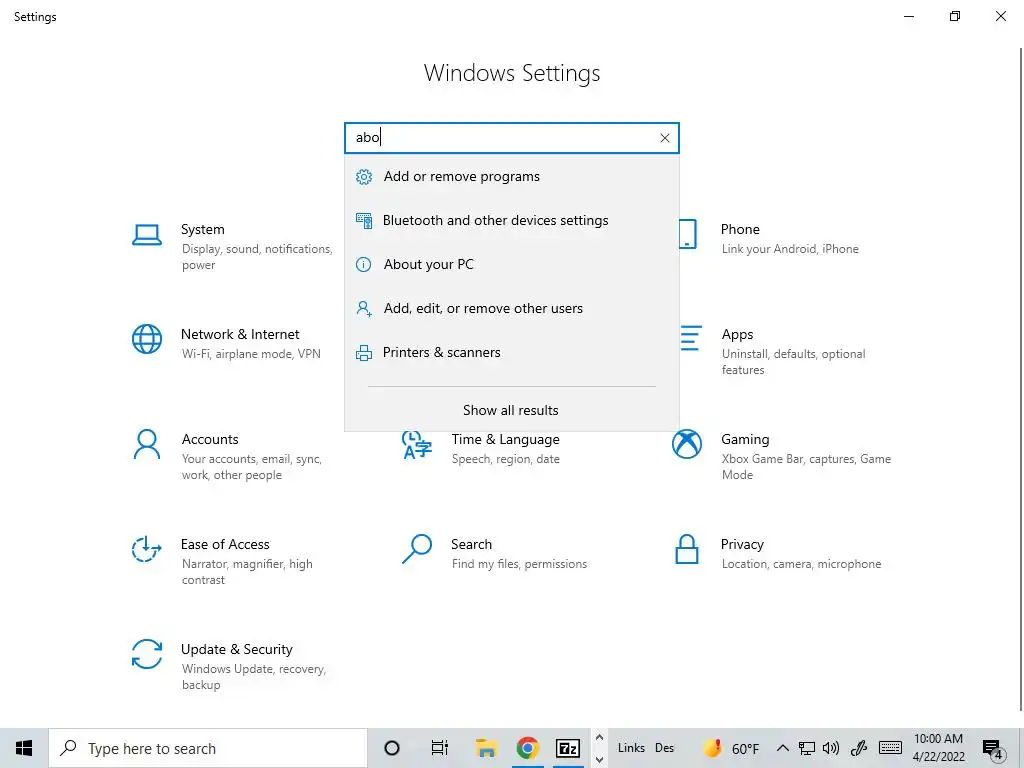
Task: Open the Des toolbar in taskbar
Action: point(665,748)
